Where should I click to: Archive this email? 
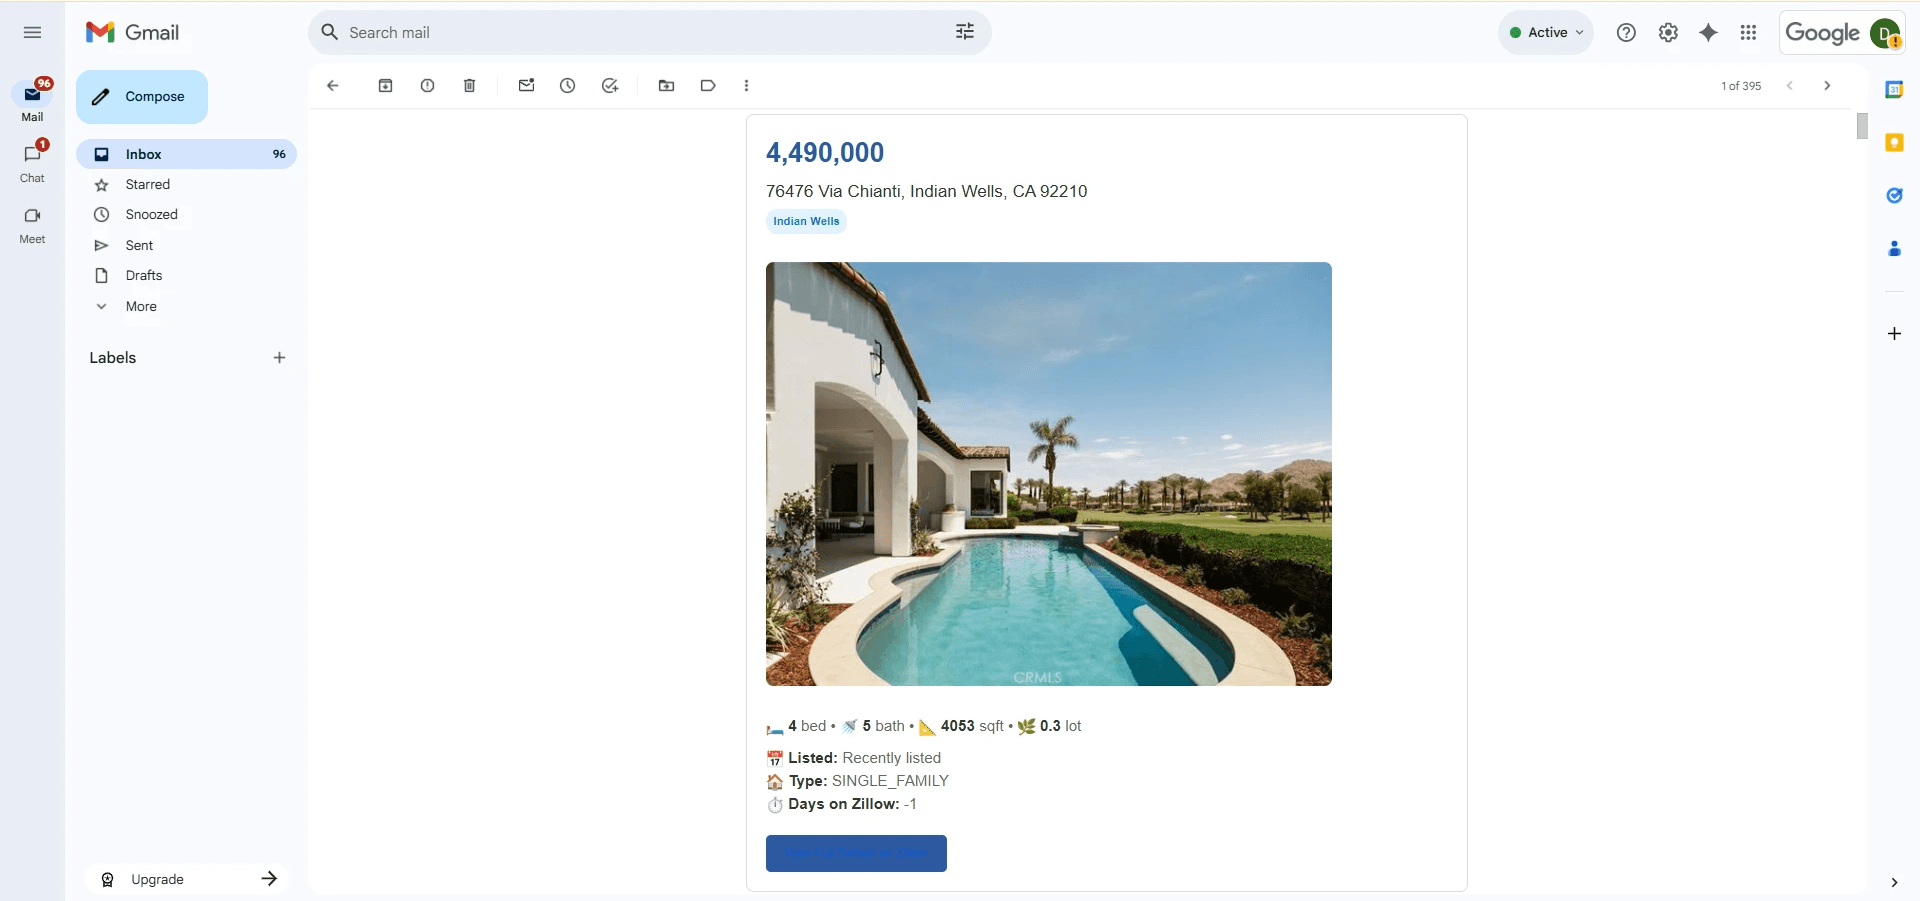coord(385,86)
